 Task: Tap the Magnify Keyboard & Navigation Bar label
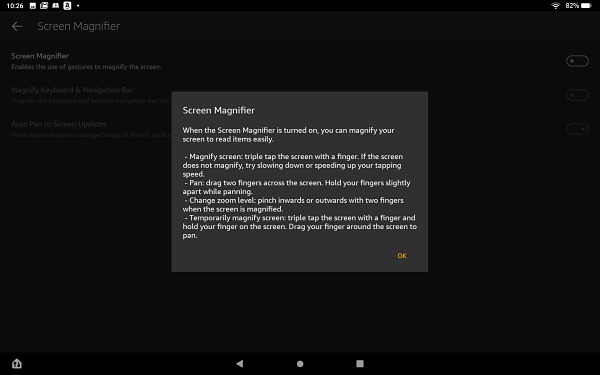(x=72, y=90)
